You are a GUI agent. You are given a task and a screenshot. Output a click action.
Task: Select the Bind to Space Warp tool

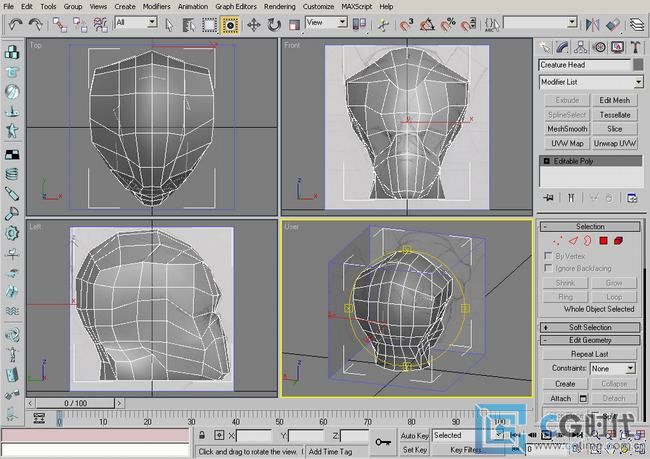click(100, 25)
